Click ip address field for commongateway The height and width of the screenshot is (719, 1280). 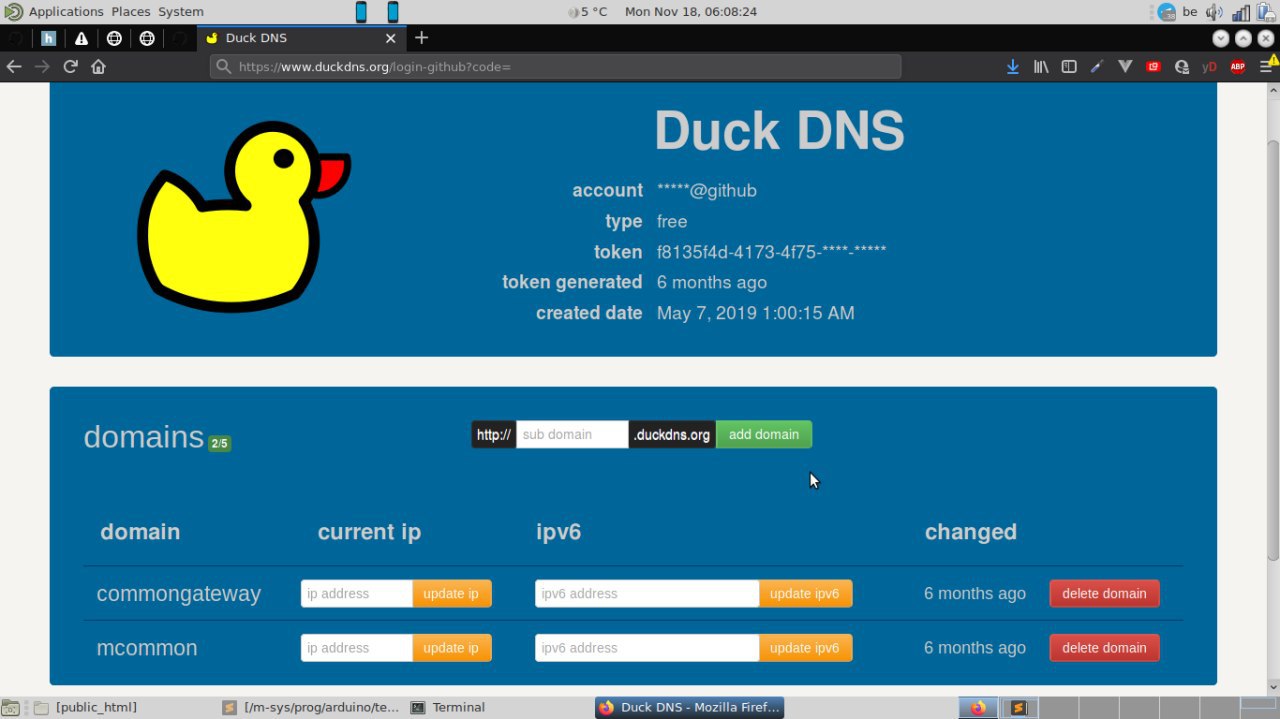pos(357,593)
